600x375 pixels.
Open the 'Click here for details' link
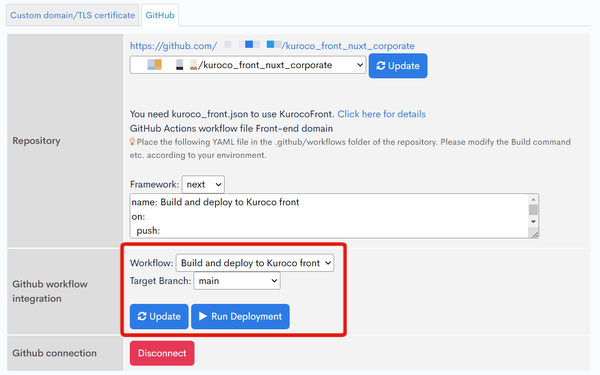382,114
